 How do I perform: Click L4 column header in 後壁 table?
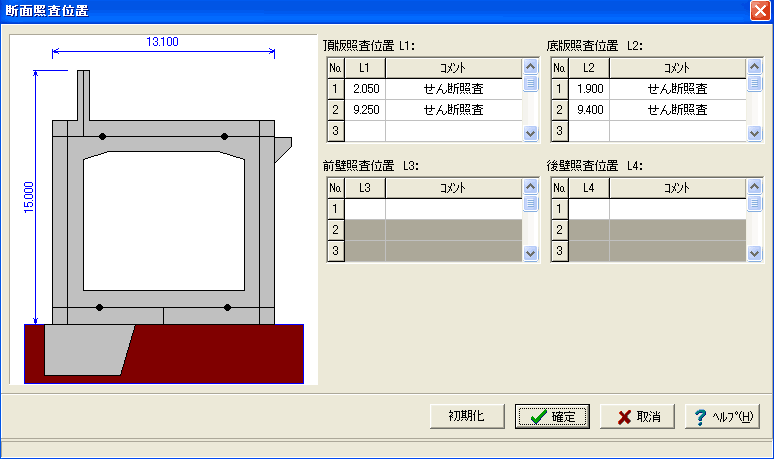point(589,188)
